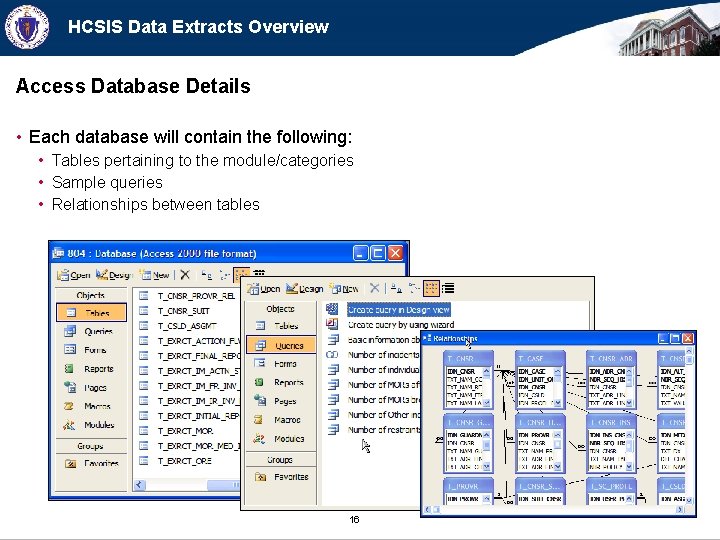This screenshot has width=720, height=540.
Task: Open Favorites group in the 804 Database window
Action: 91,463
